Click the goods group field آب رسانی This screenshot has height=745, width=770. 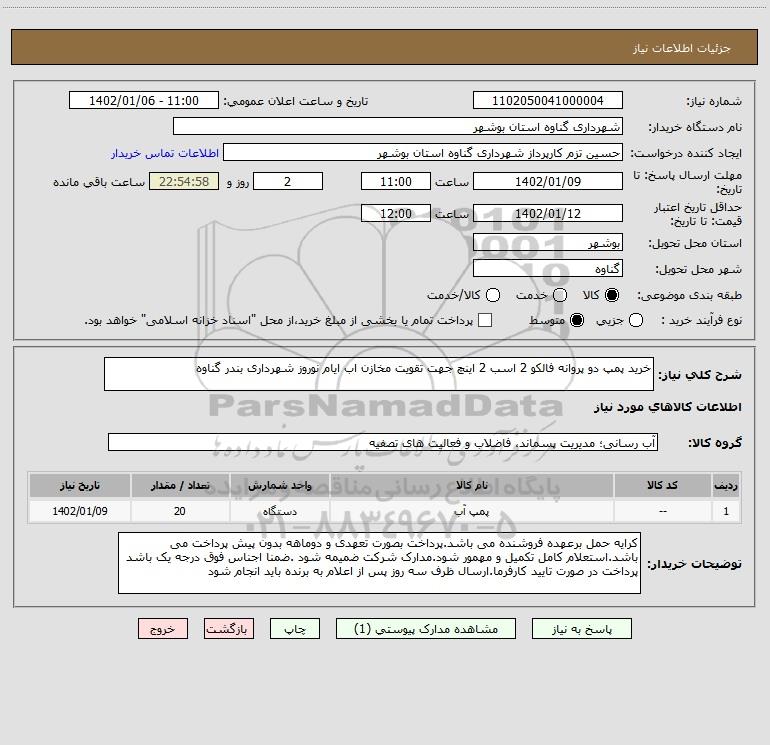click(x=383, y=442)
